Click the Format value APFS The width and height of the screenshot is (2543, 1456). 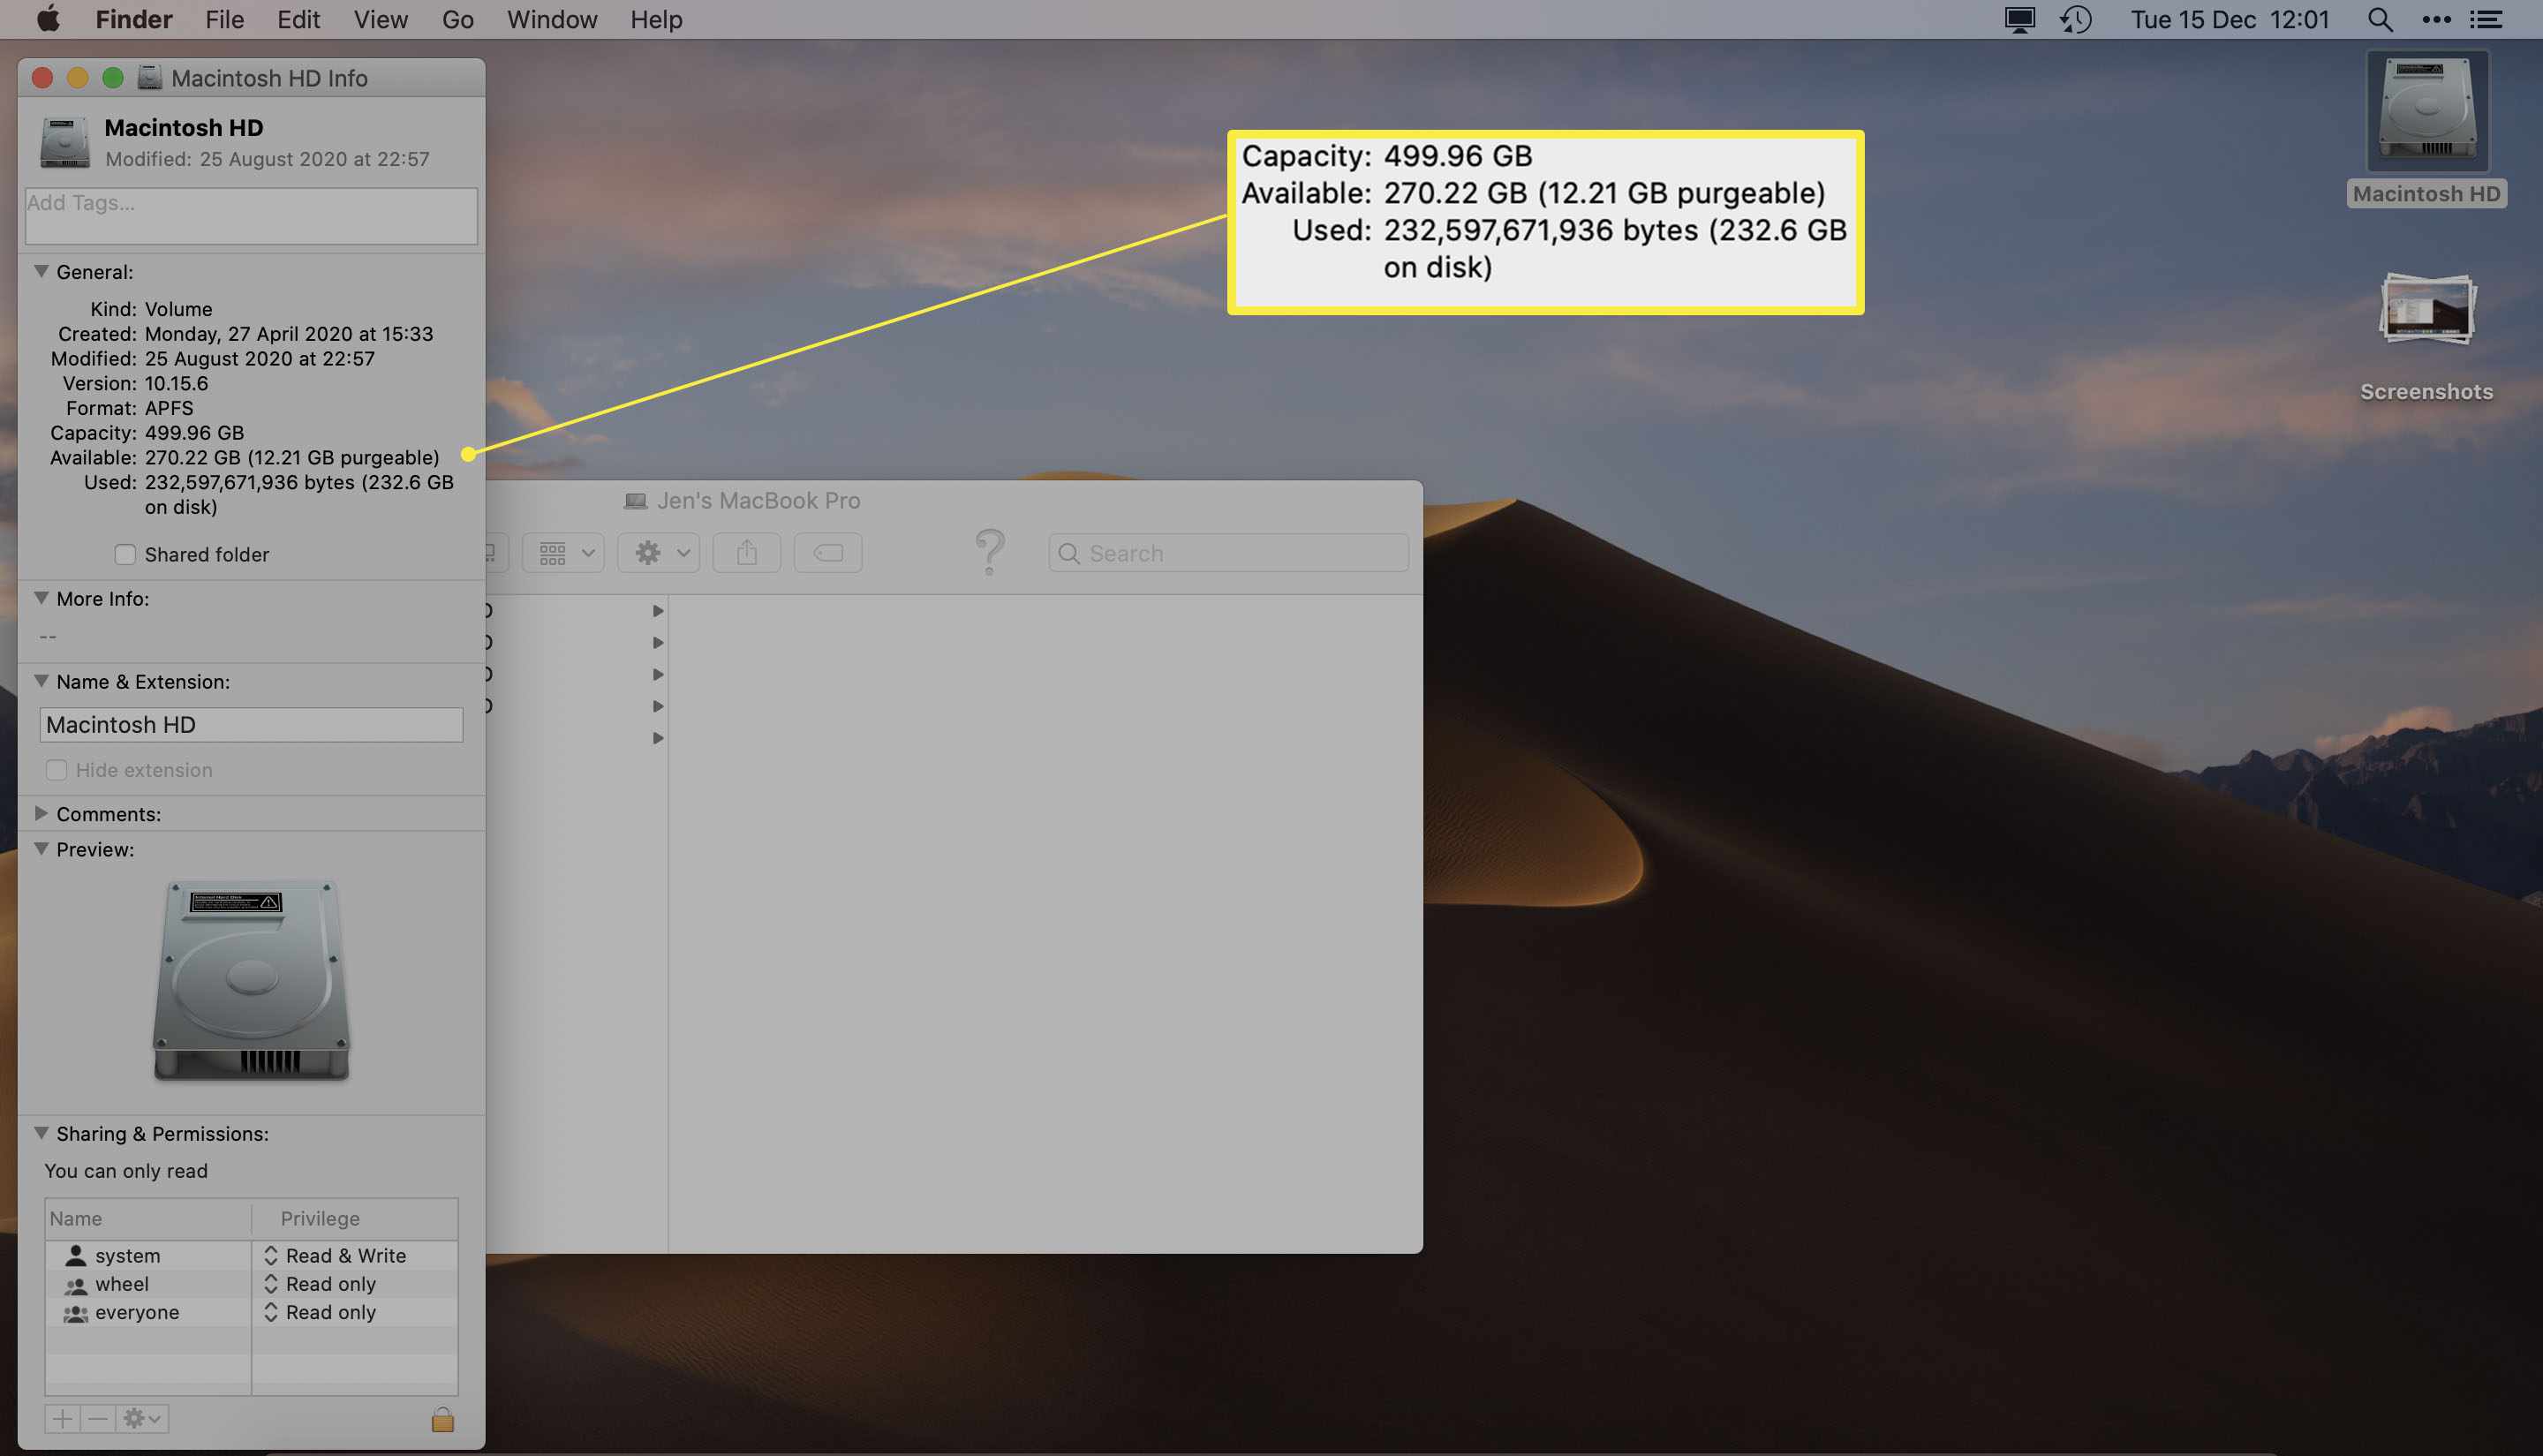(x=169, y=408)
